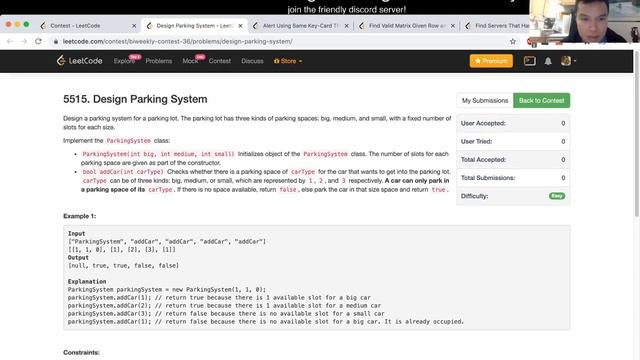Viewport: 640px width, 360px height.
Task: Click the macOS red close button
Action: (x=8, y=24)
